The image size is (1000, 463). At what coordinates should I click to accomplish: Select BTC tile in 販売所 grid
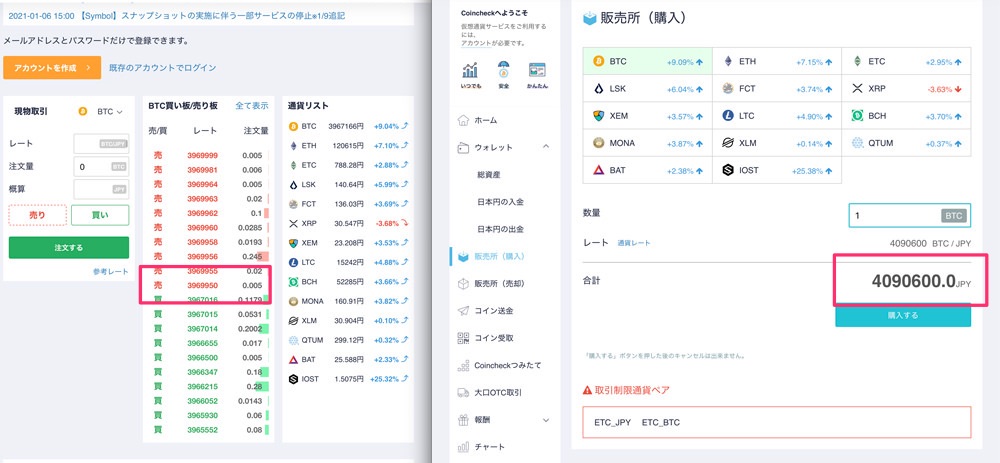coord(647,62)
